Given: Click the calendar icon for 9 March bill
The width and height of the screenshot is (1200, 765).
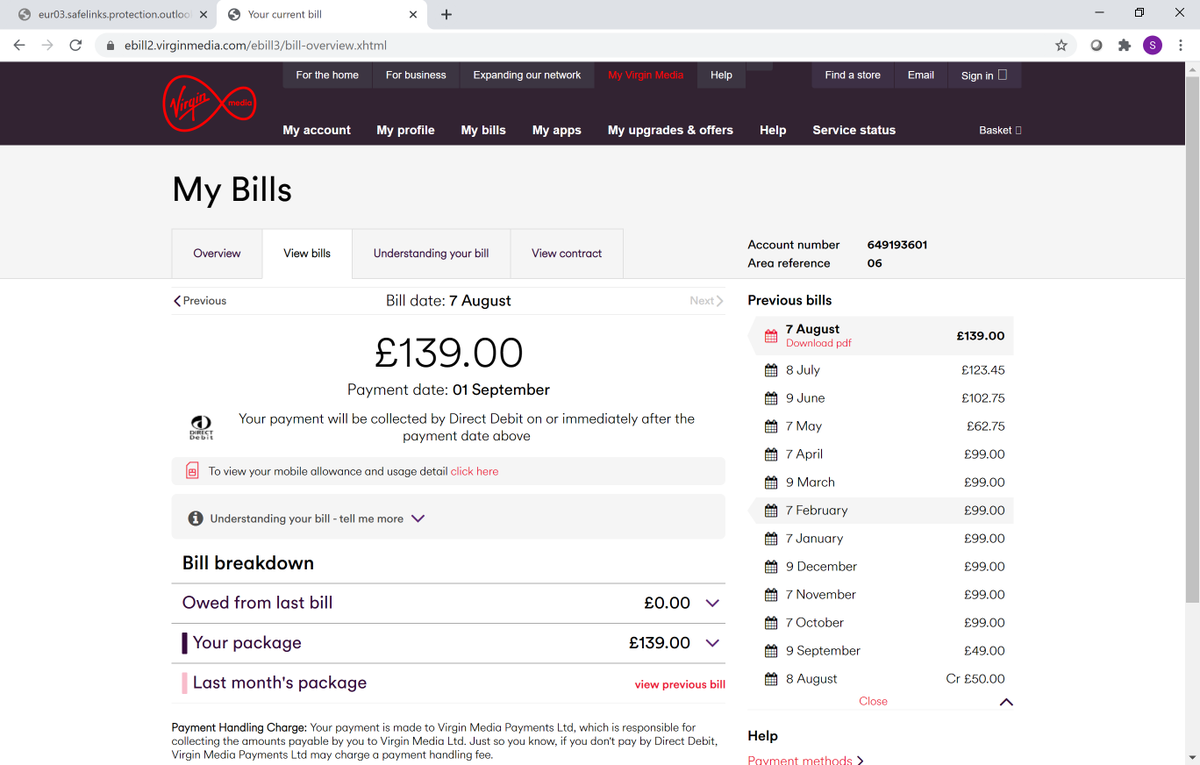Looking at the screenshot, I should [771, 482].
